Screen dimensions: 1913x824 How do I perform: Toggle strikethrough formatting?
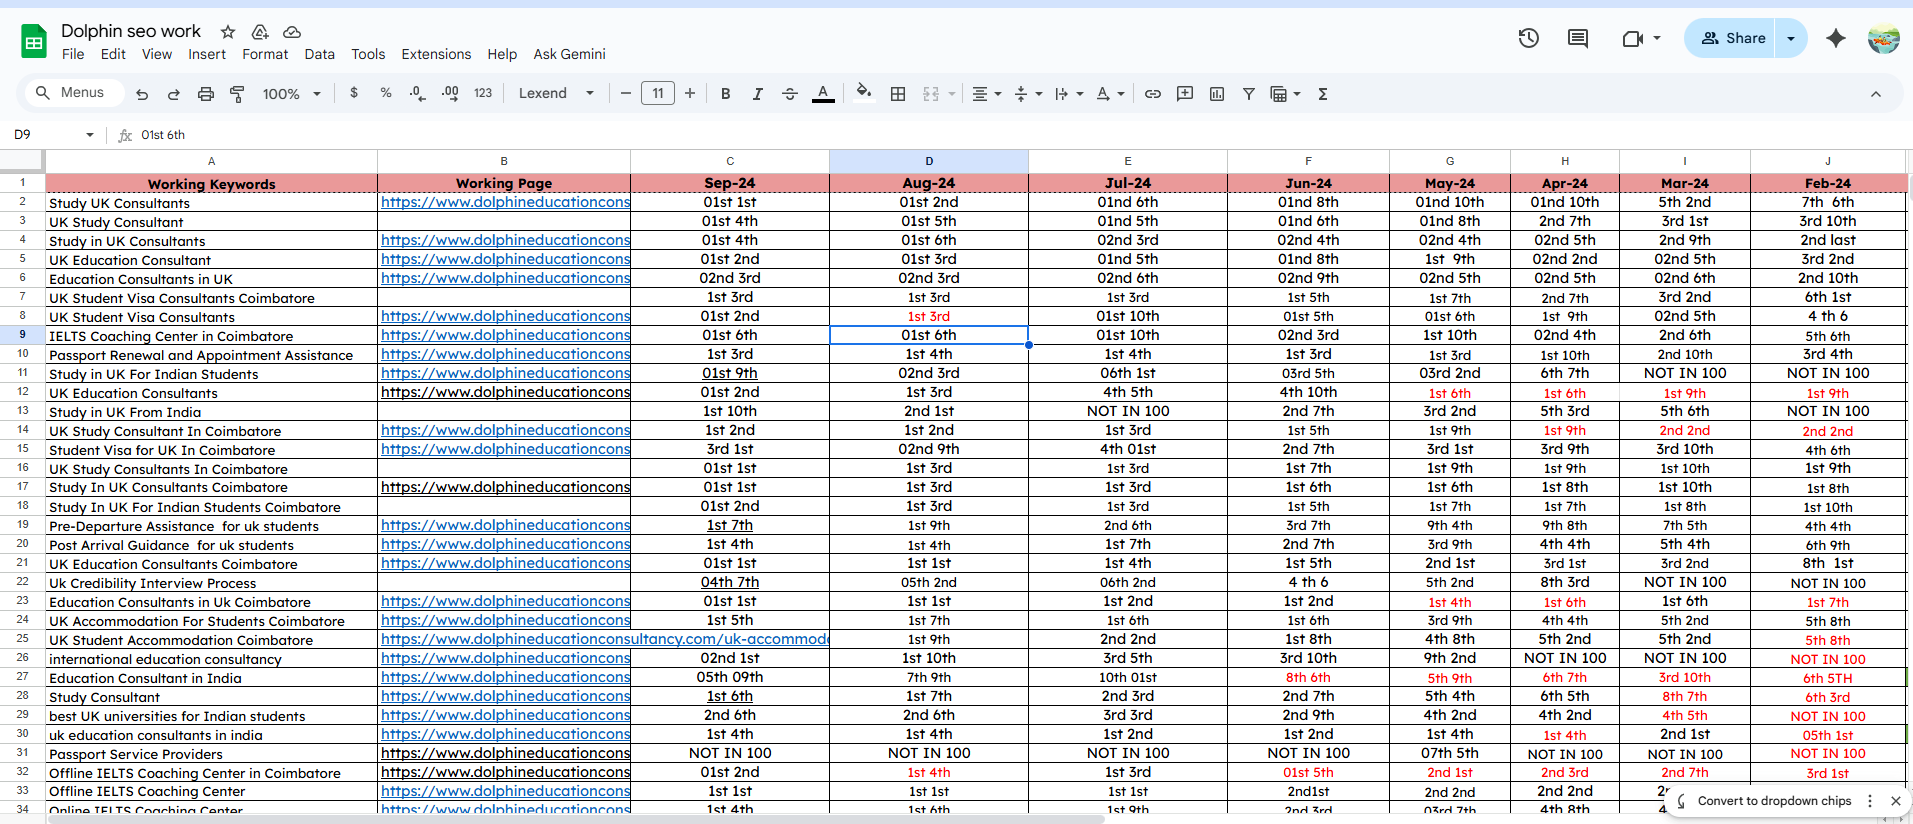[x=789, y=94]
